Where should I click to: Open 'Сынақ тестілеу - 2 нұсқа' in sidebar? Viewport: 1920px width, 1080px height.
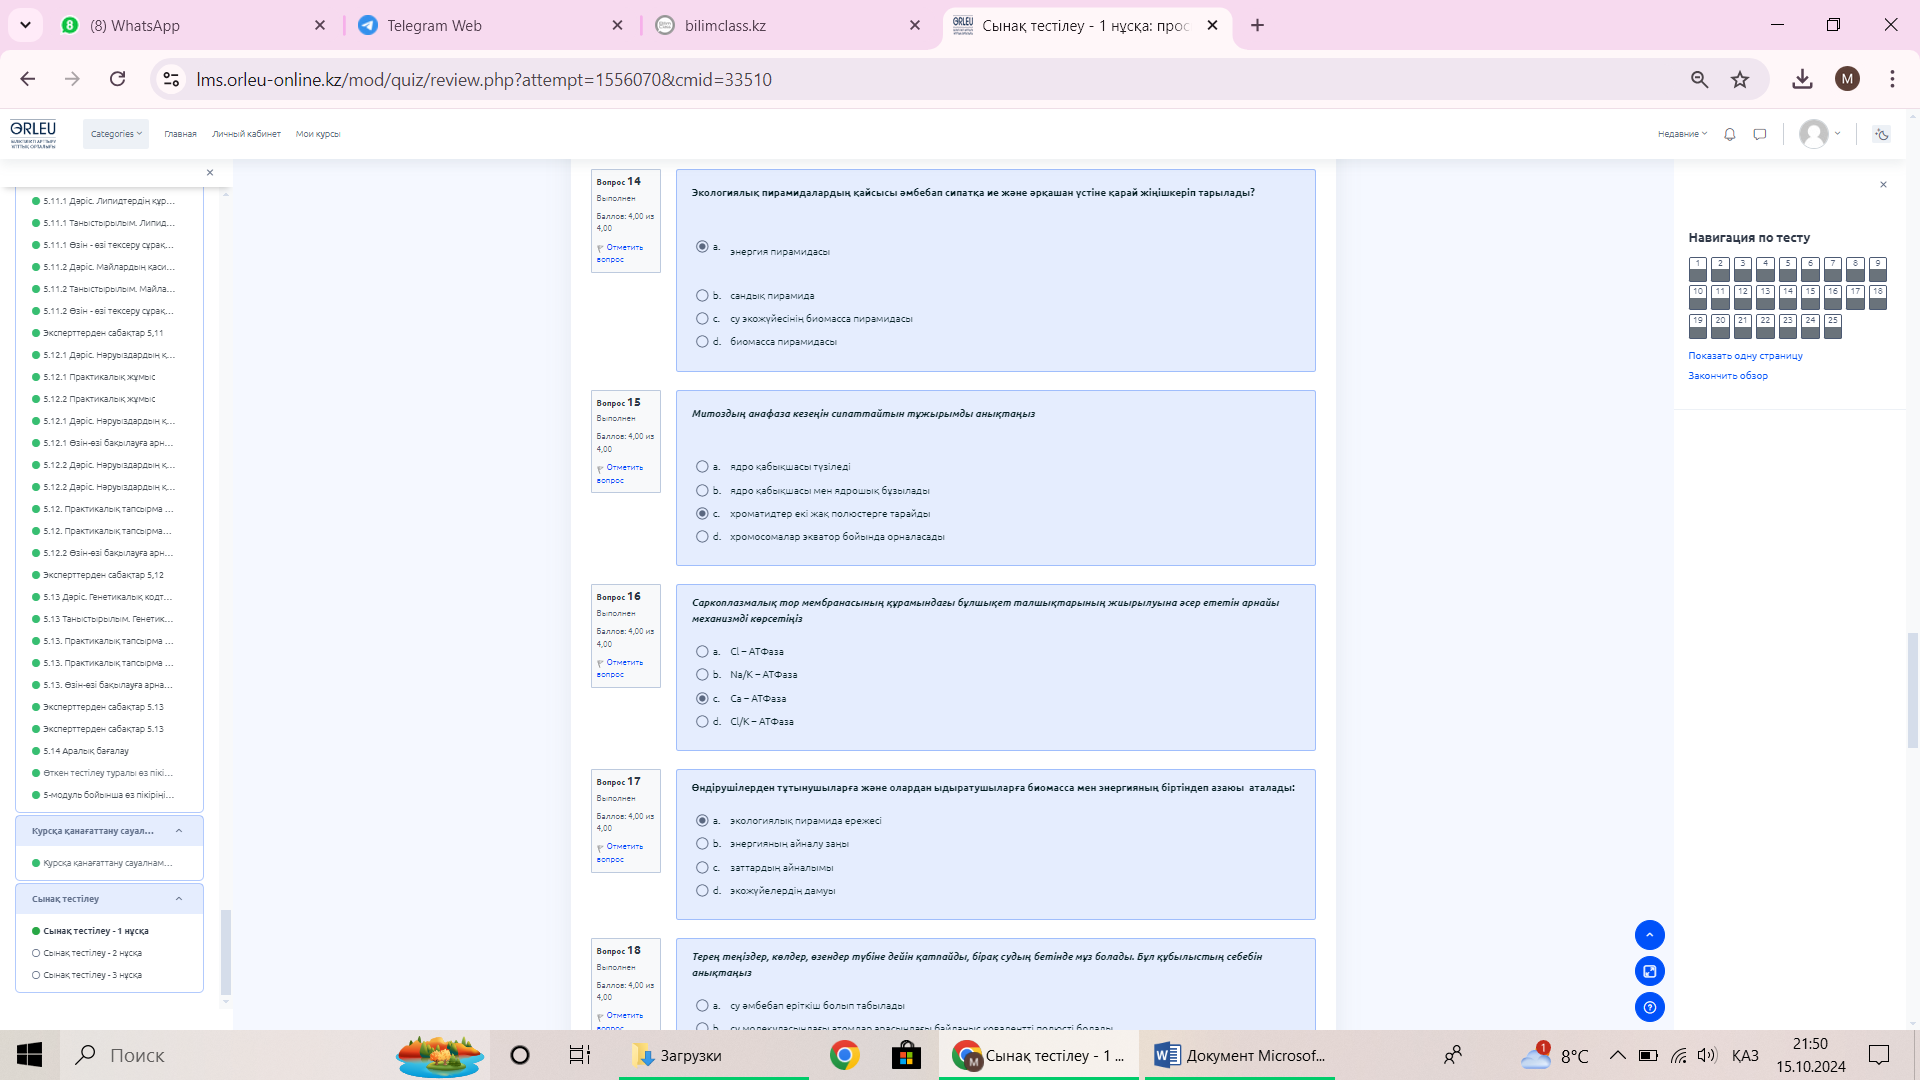pyautogui.click(x=92, y=953)
